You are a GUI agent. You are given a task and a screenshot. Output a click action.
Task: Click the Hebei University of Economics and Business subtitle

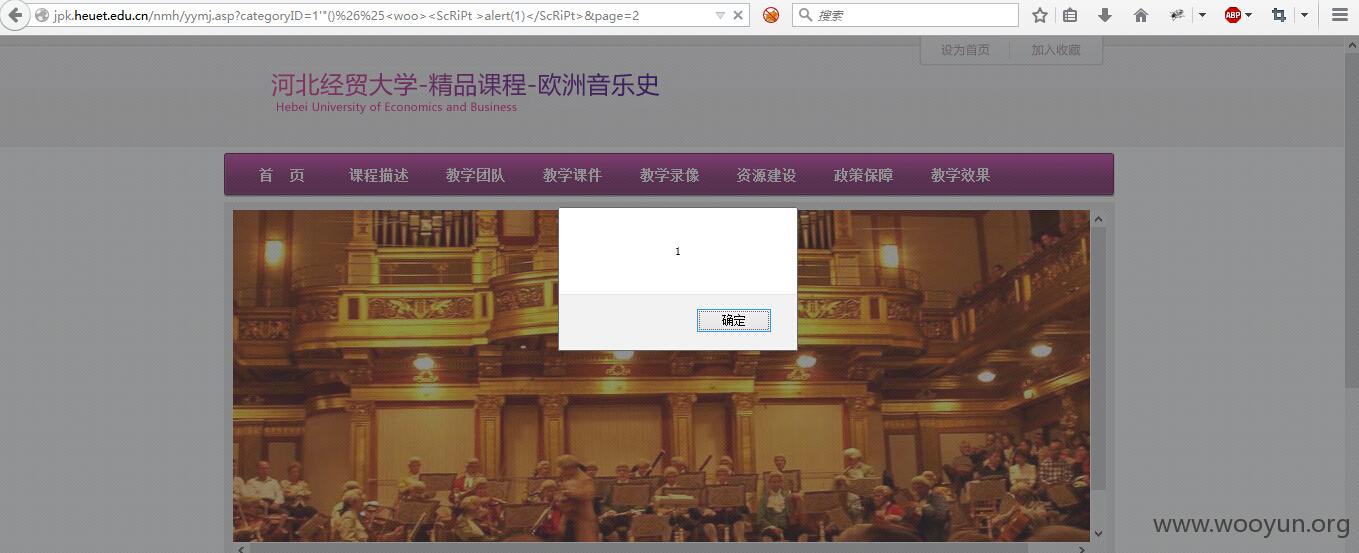point(397,107)
